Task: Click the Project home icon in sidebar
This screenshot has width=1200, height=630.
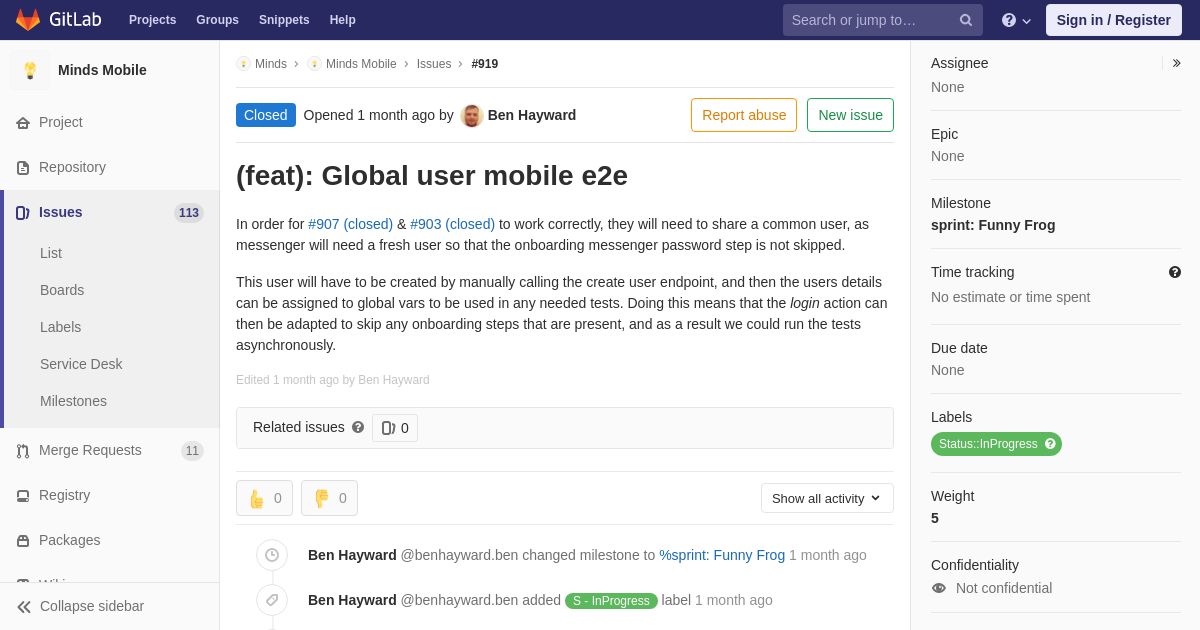Action: tap(23, 123)
